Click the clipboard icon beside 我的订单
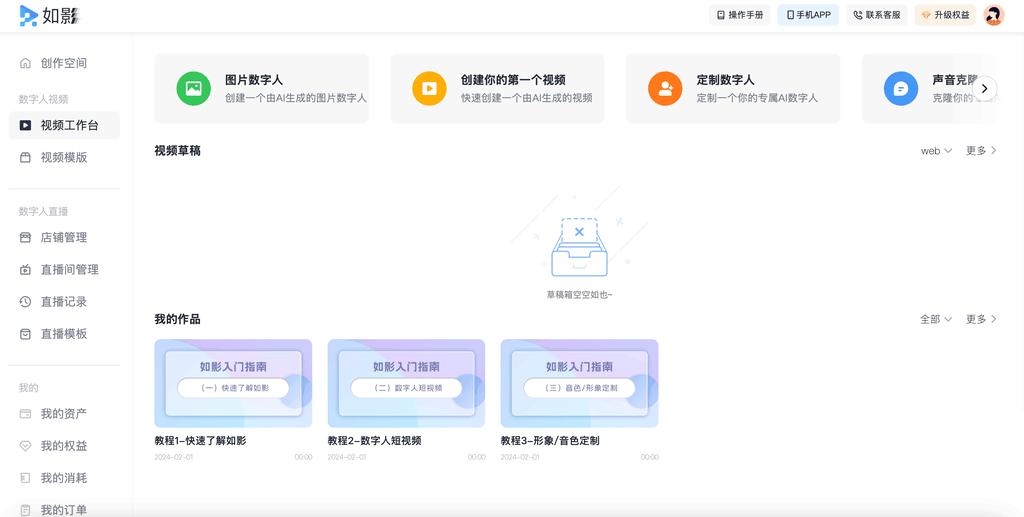This screenshot has height=517, width=1024. (25, 510)
